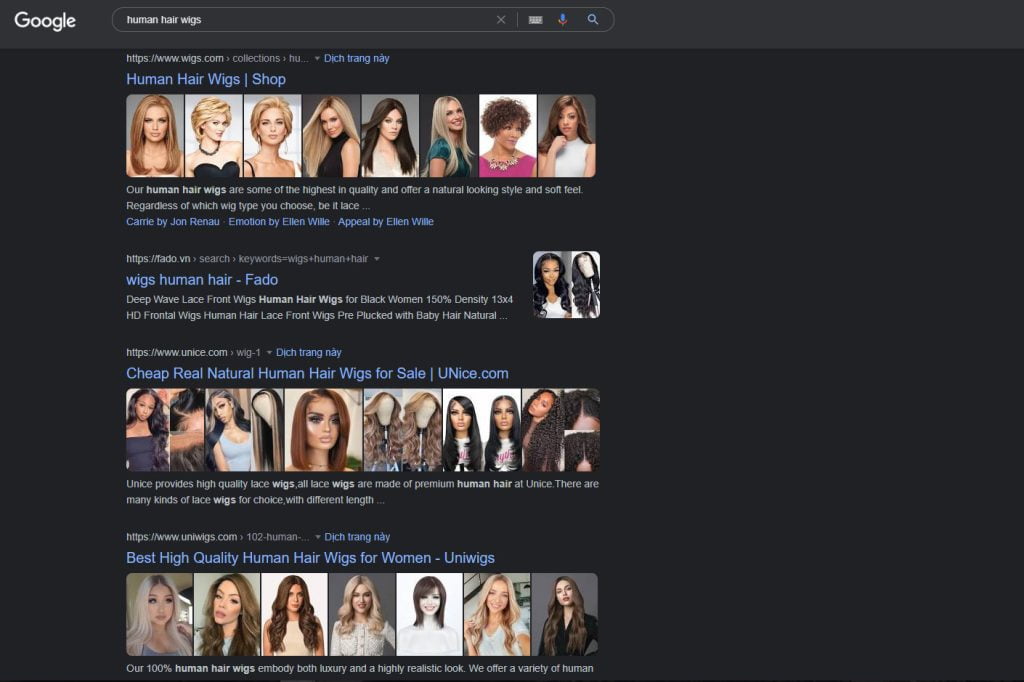Click the magnifying glass to search

(594, 19)
